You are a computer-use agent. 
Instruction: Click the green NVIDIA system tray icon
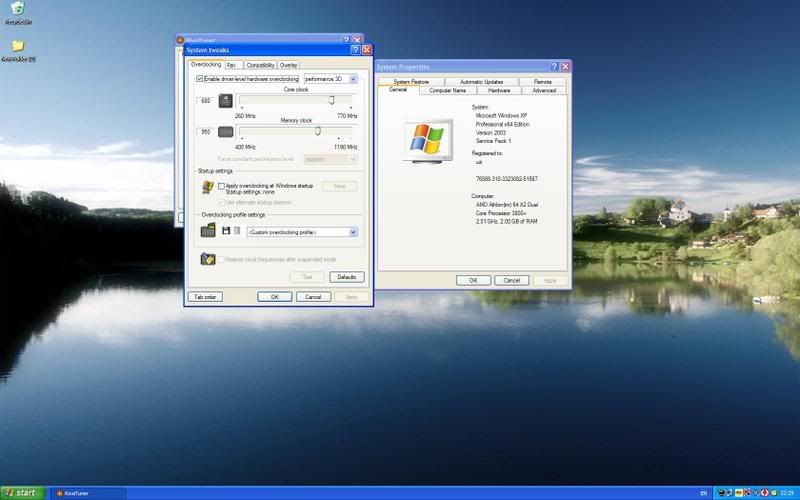[x=774, y=493]
